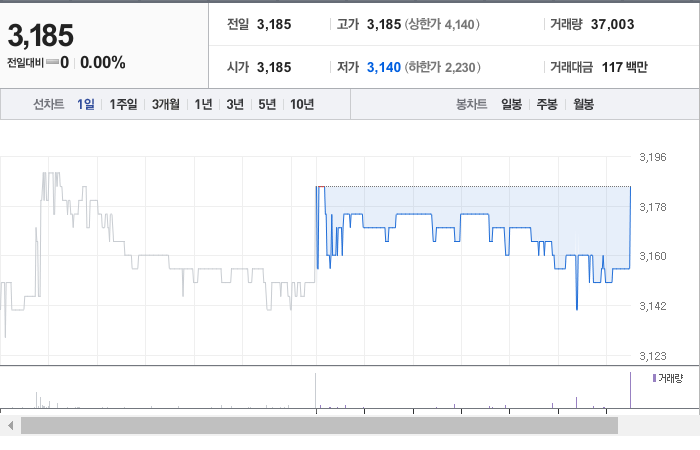
Task: Click the current price 3,185 headline
Action: [x=41, y=35]
